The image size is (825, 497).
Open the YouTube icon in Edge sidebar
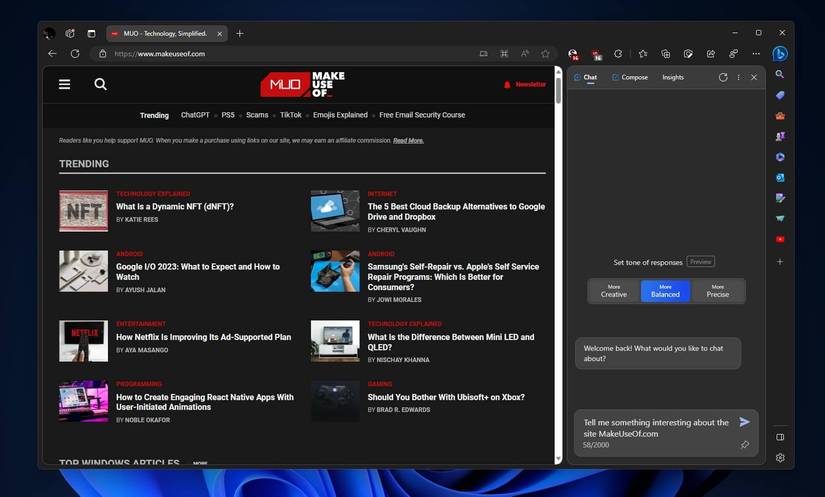click(x=780, y=239)
